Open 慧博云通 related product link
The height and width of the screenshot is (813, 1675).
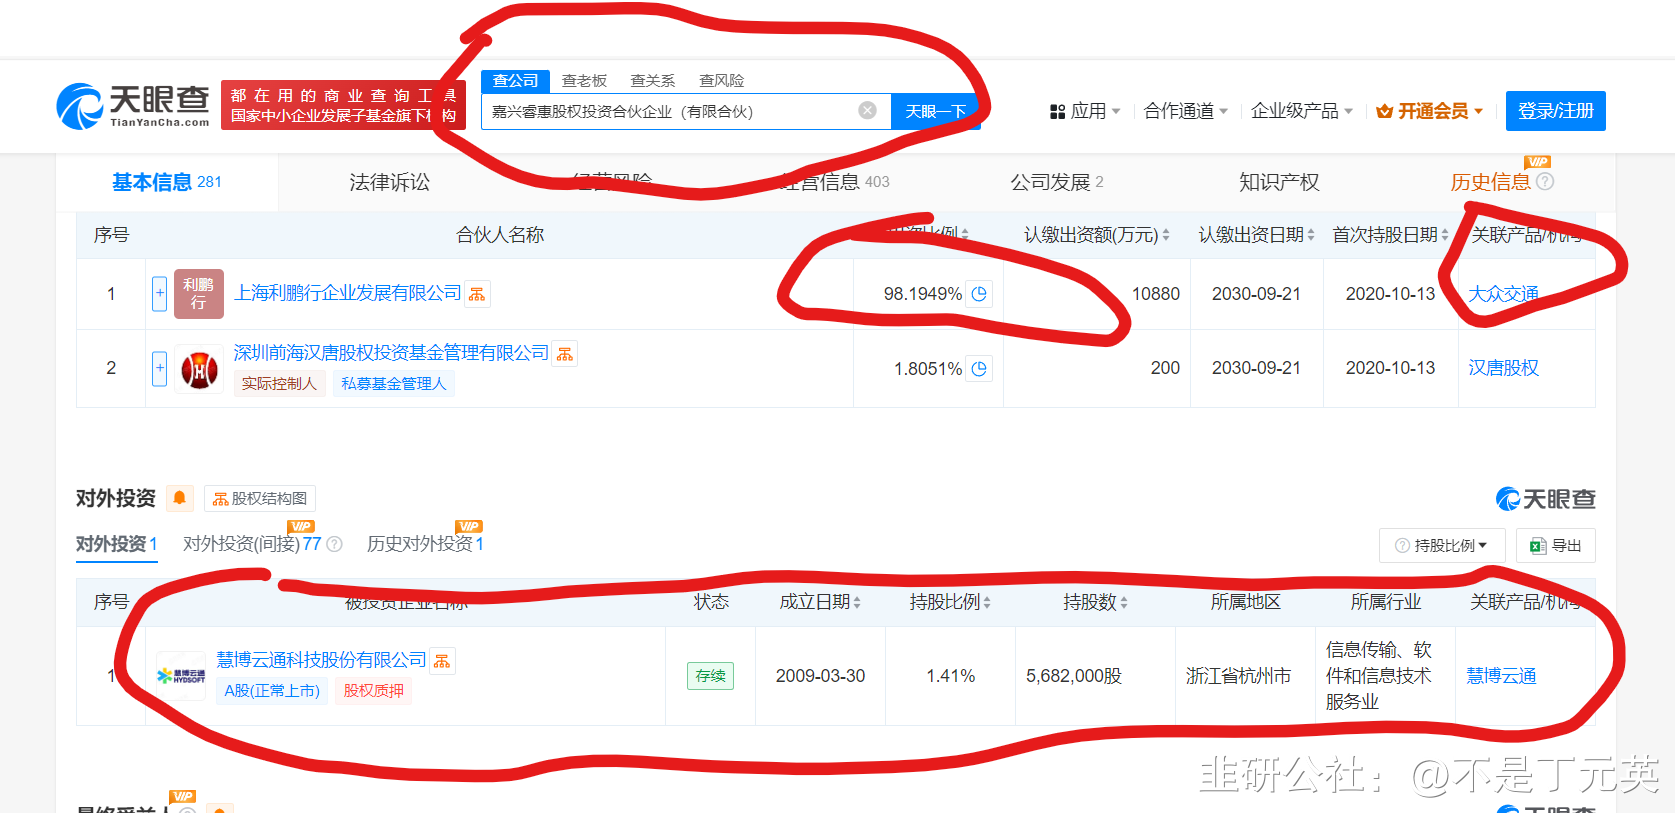1501,676
